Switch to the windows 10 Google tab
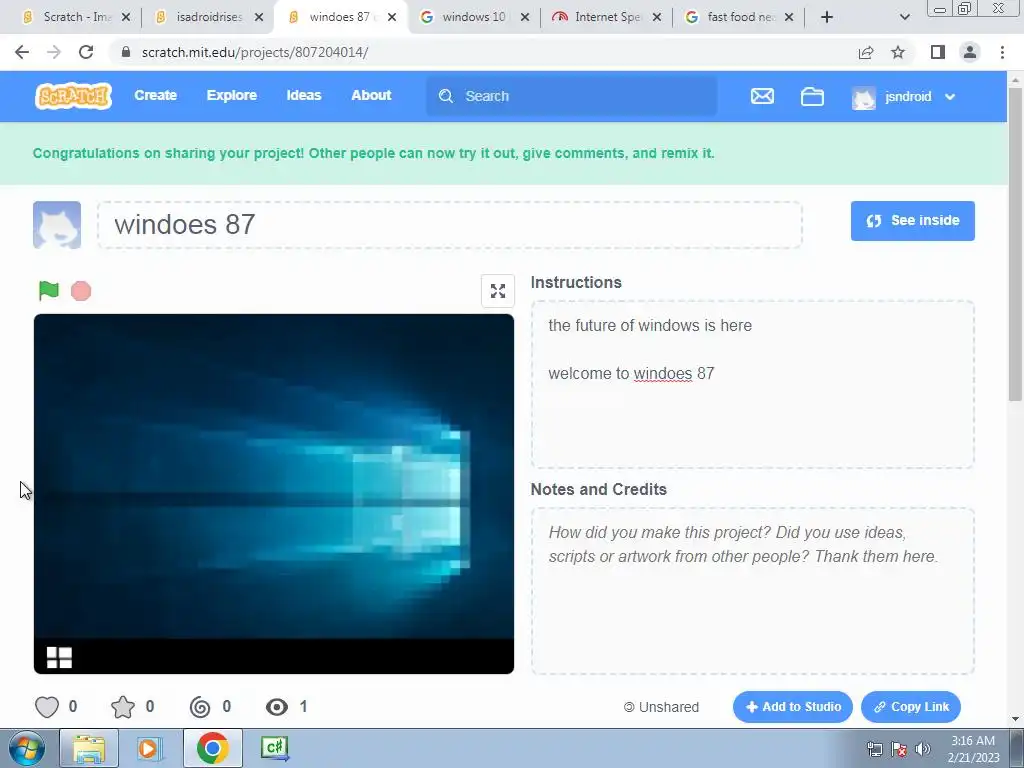The width and height of the screenshot is (1024, 768). coord(474,17)
